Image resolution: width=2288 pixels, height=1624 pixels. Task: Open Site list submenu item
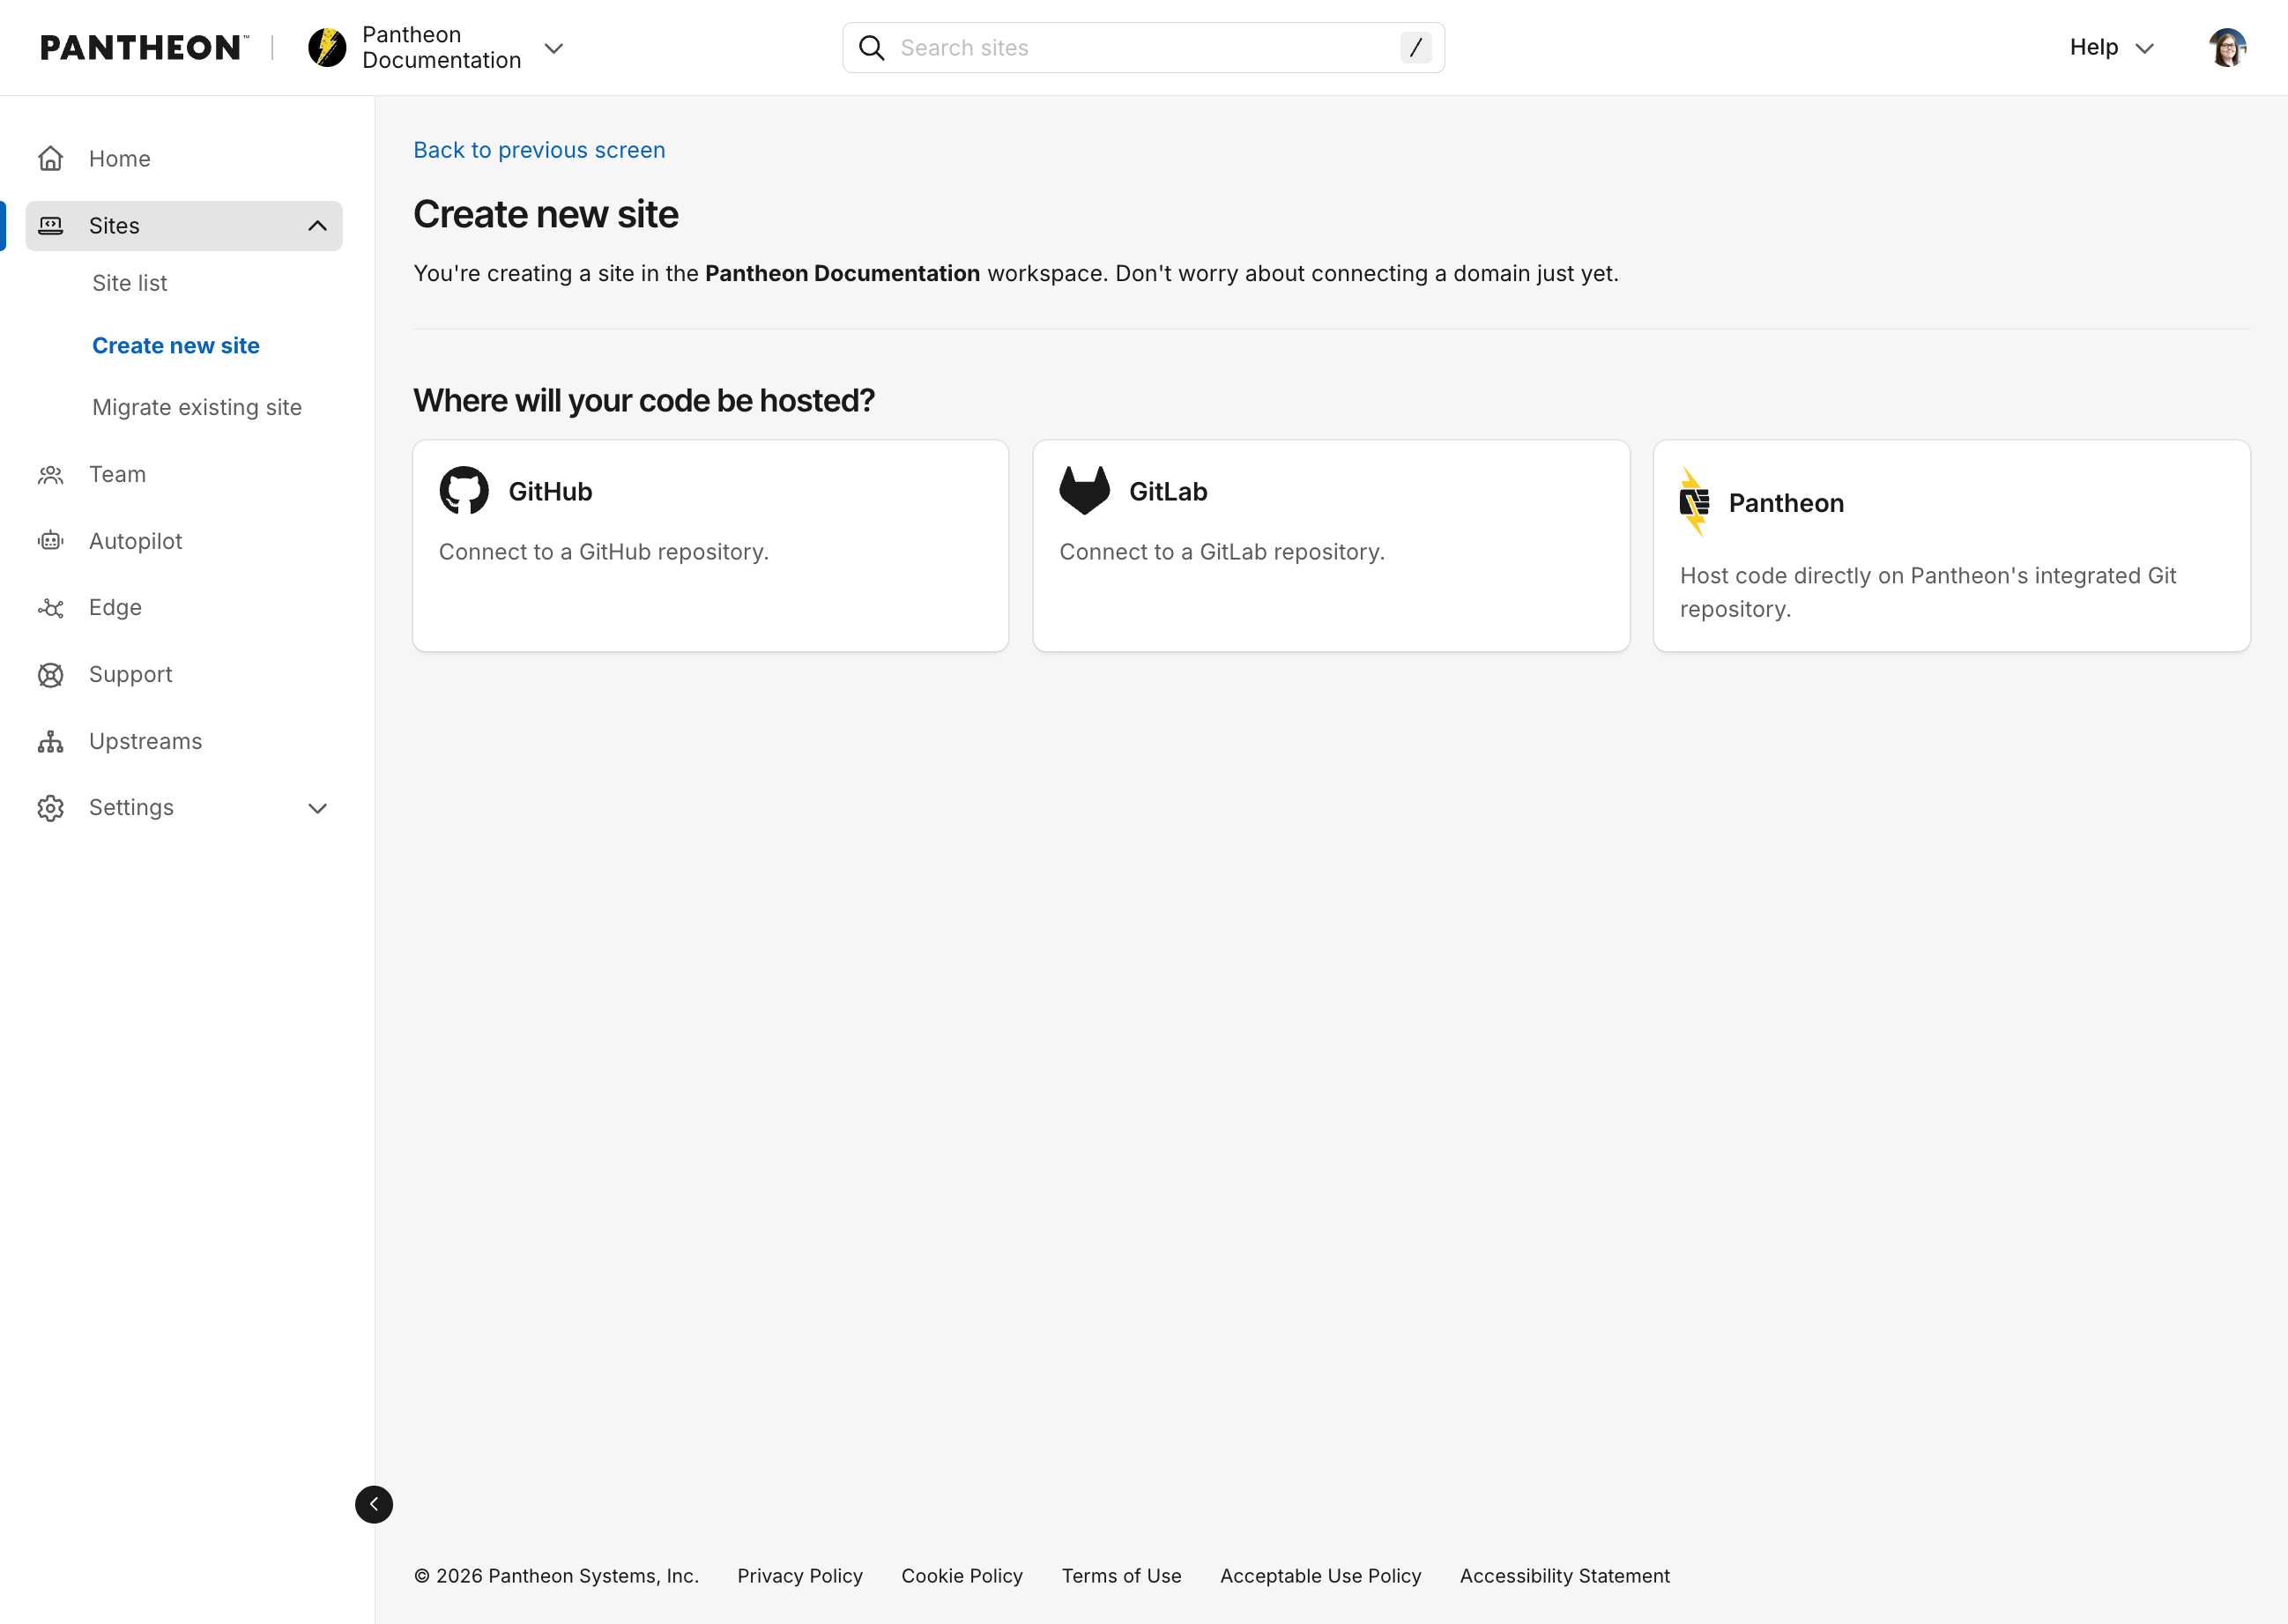pyautogui.click(x=130, y=283)
